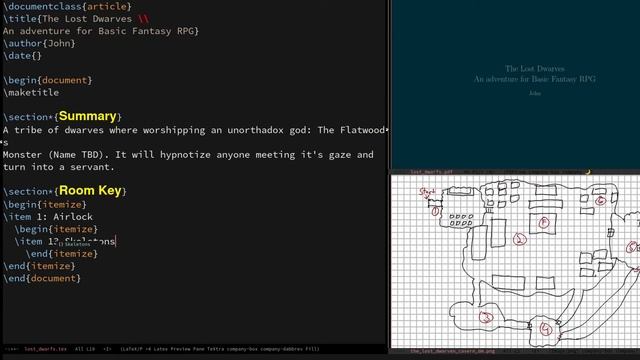Click the 'Summary' section heading
Viewport: 640px width, 360px height.
[x=87, y=116]
